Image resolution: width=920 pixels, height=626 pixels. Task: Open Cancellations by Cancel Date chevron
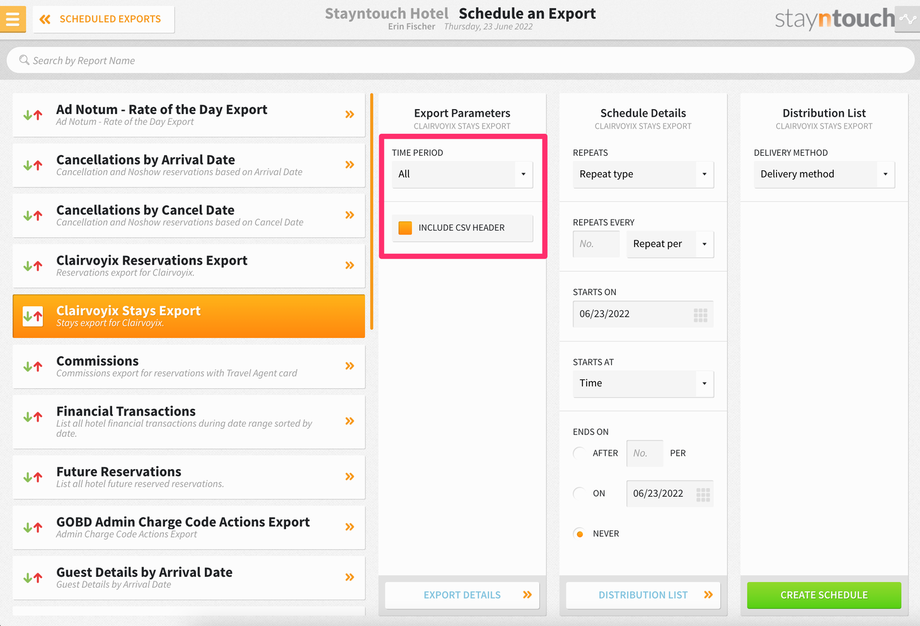[350, 215]
